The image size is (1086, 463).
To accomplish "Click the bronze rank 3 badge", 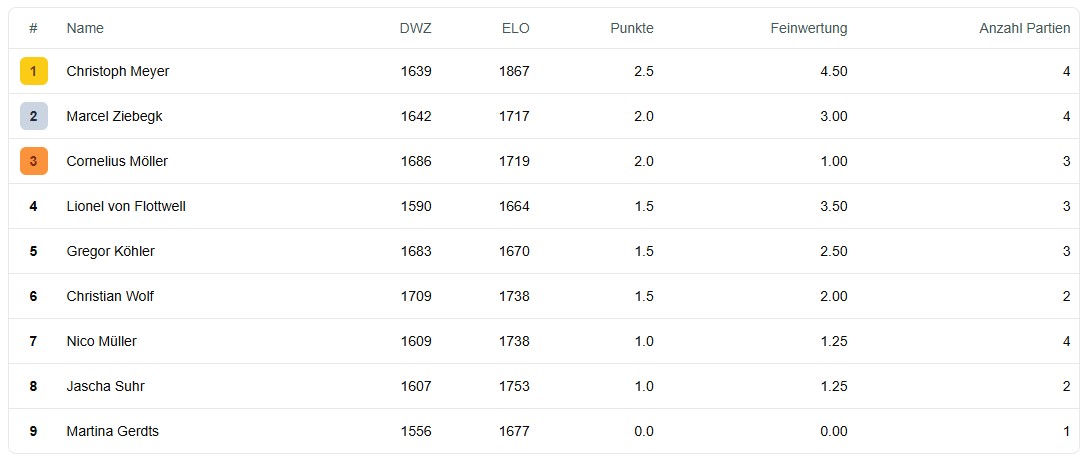I will click(x=34, y=161).
